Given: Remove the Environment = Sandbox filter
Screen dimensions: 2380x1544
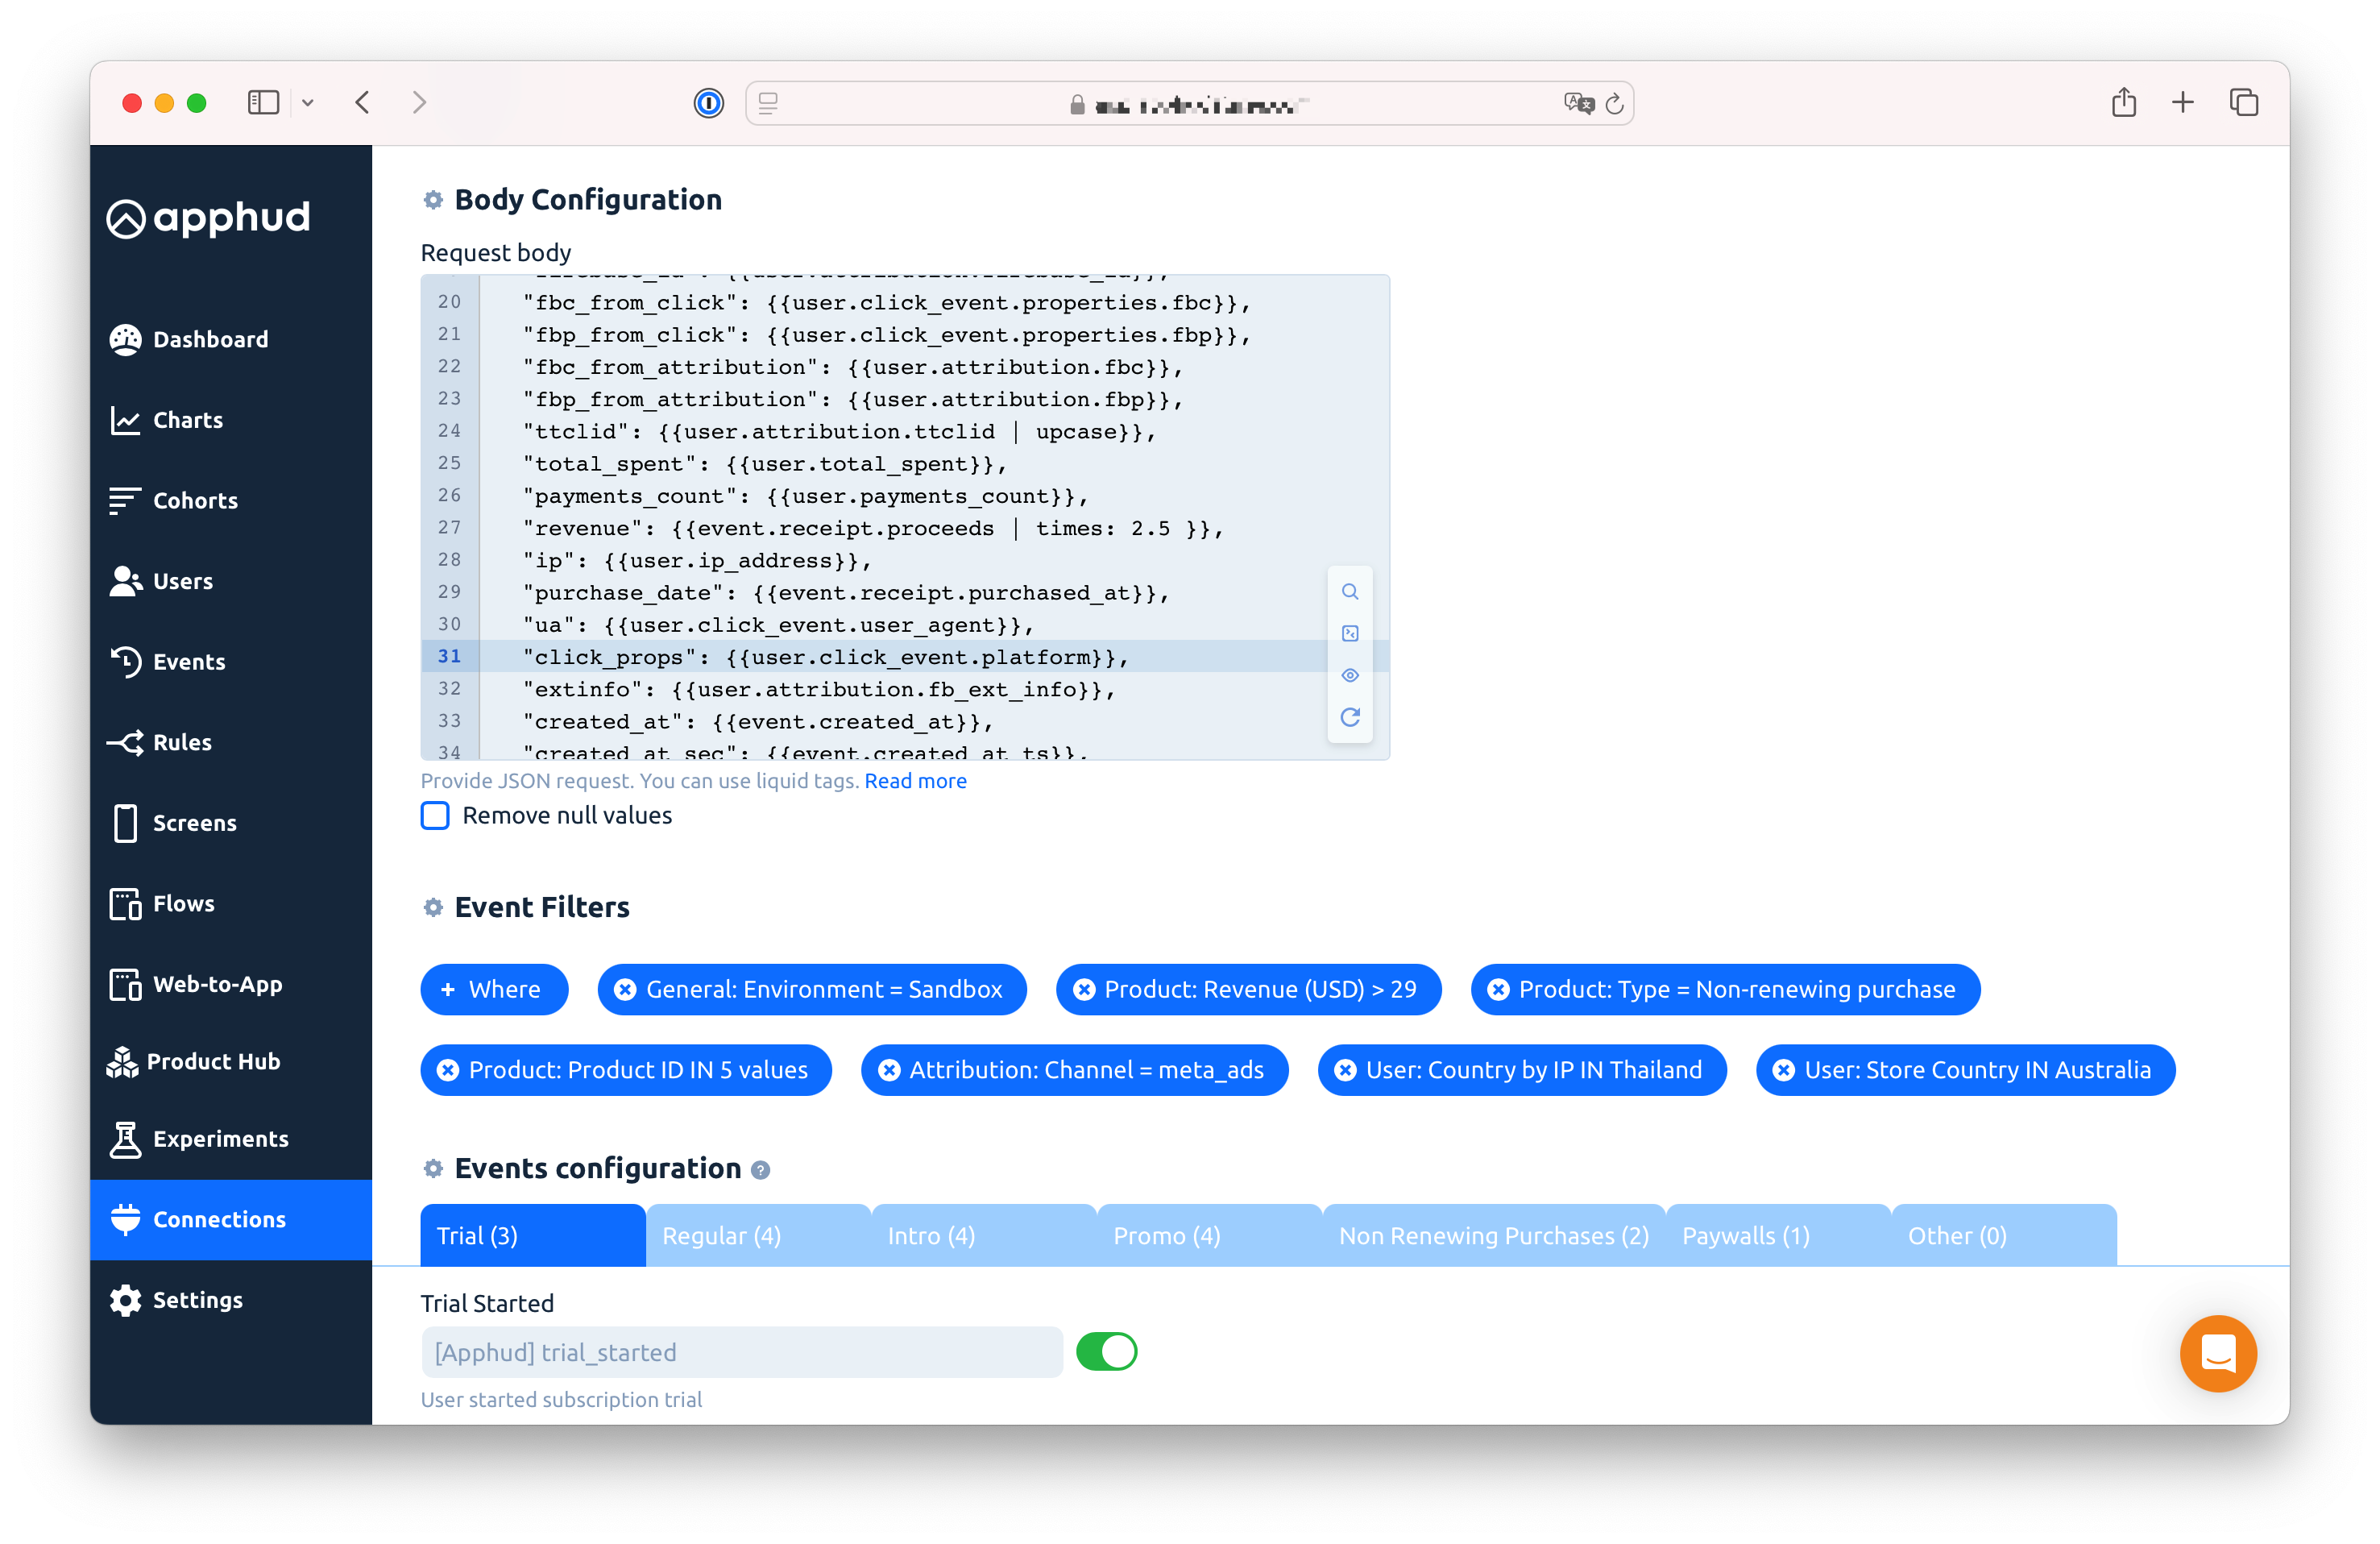Looking at the screenshot, I should (x=625, y=989).
